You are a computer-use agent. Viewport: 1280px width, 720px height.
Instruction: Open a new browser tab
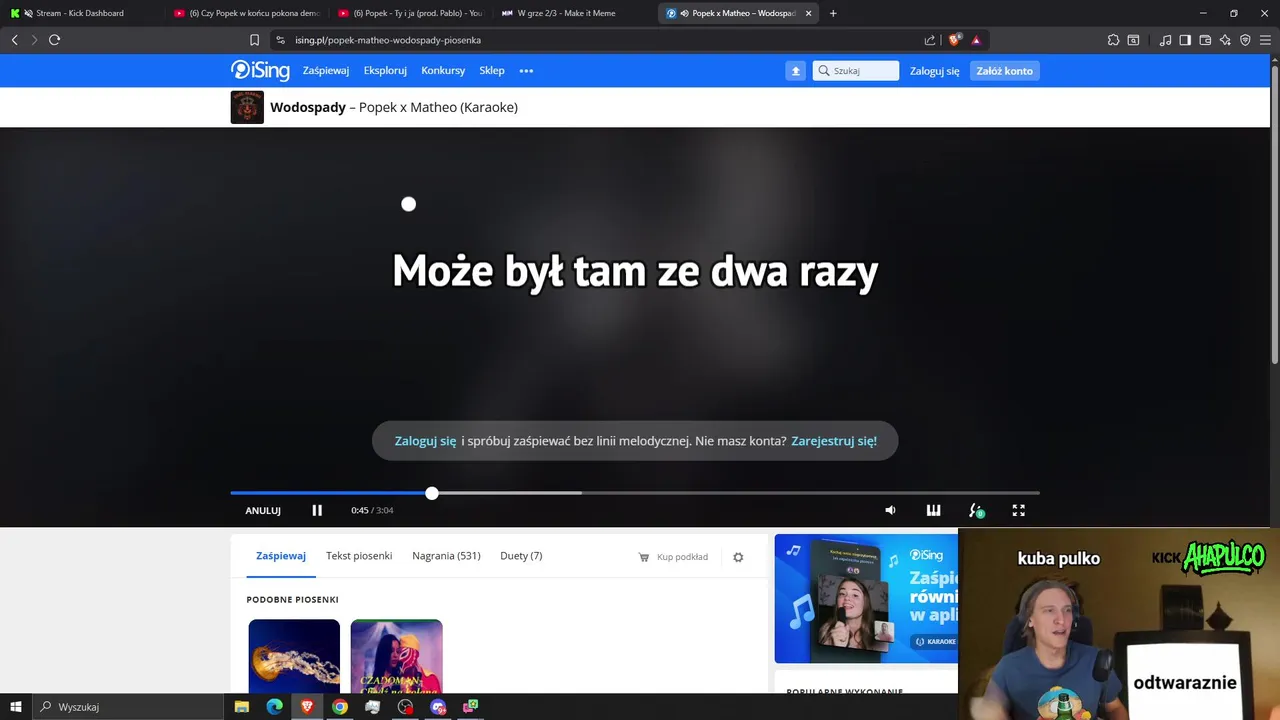pyautogui.click(x=833, y=13)
